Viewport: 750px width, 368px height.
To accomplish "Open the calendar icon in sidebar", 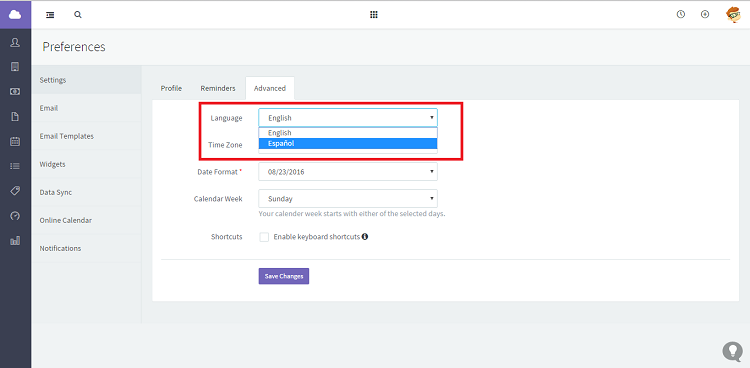I will (15, 141).
